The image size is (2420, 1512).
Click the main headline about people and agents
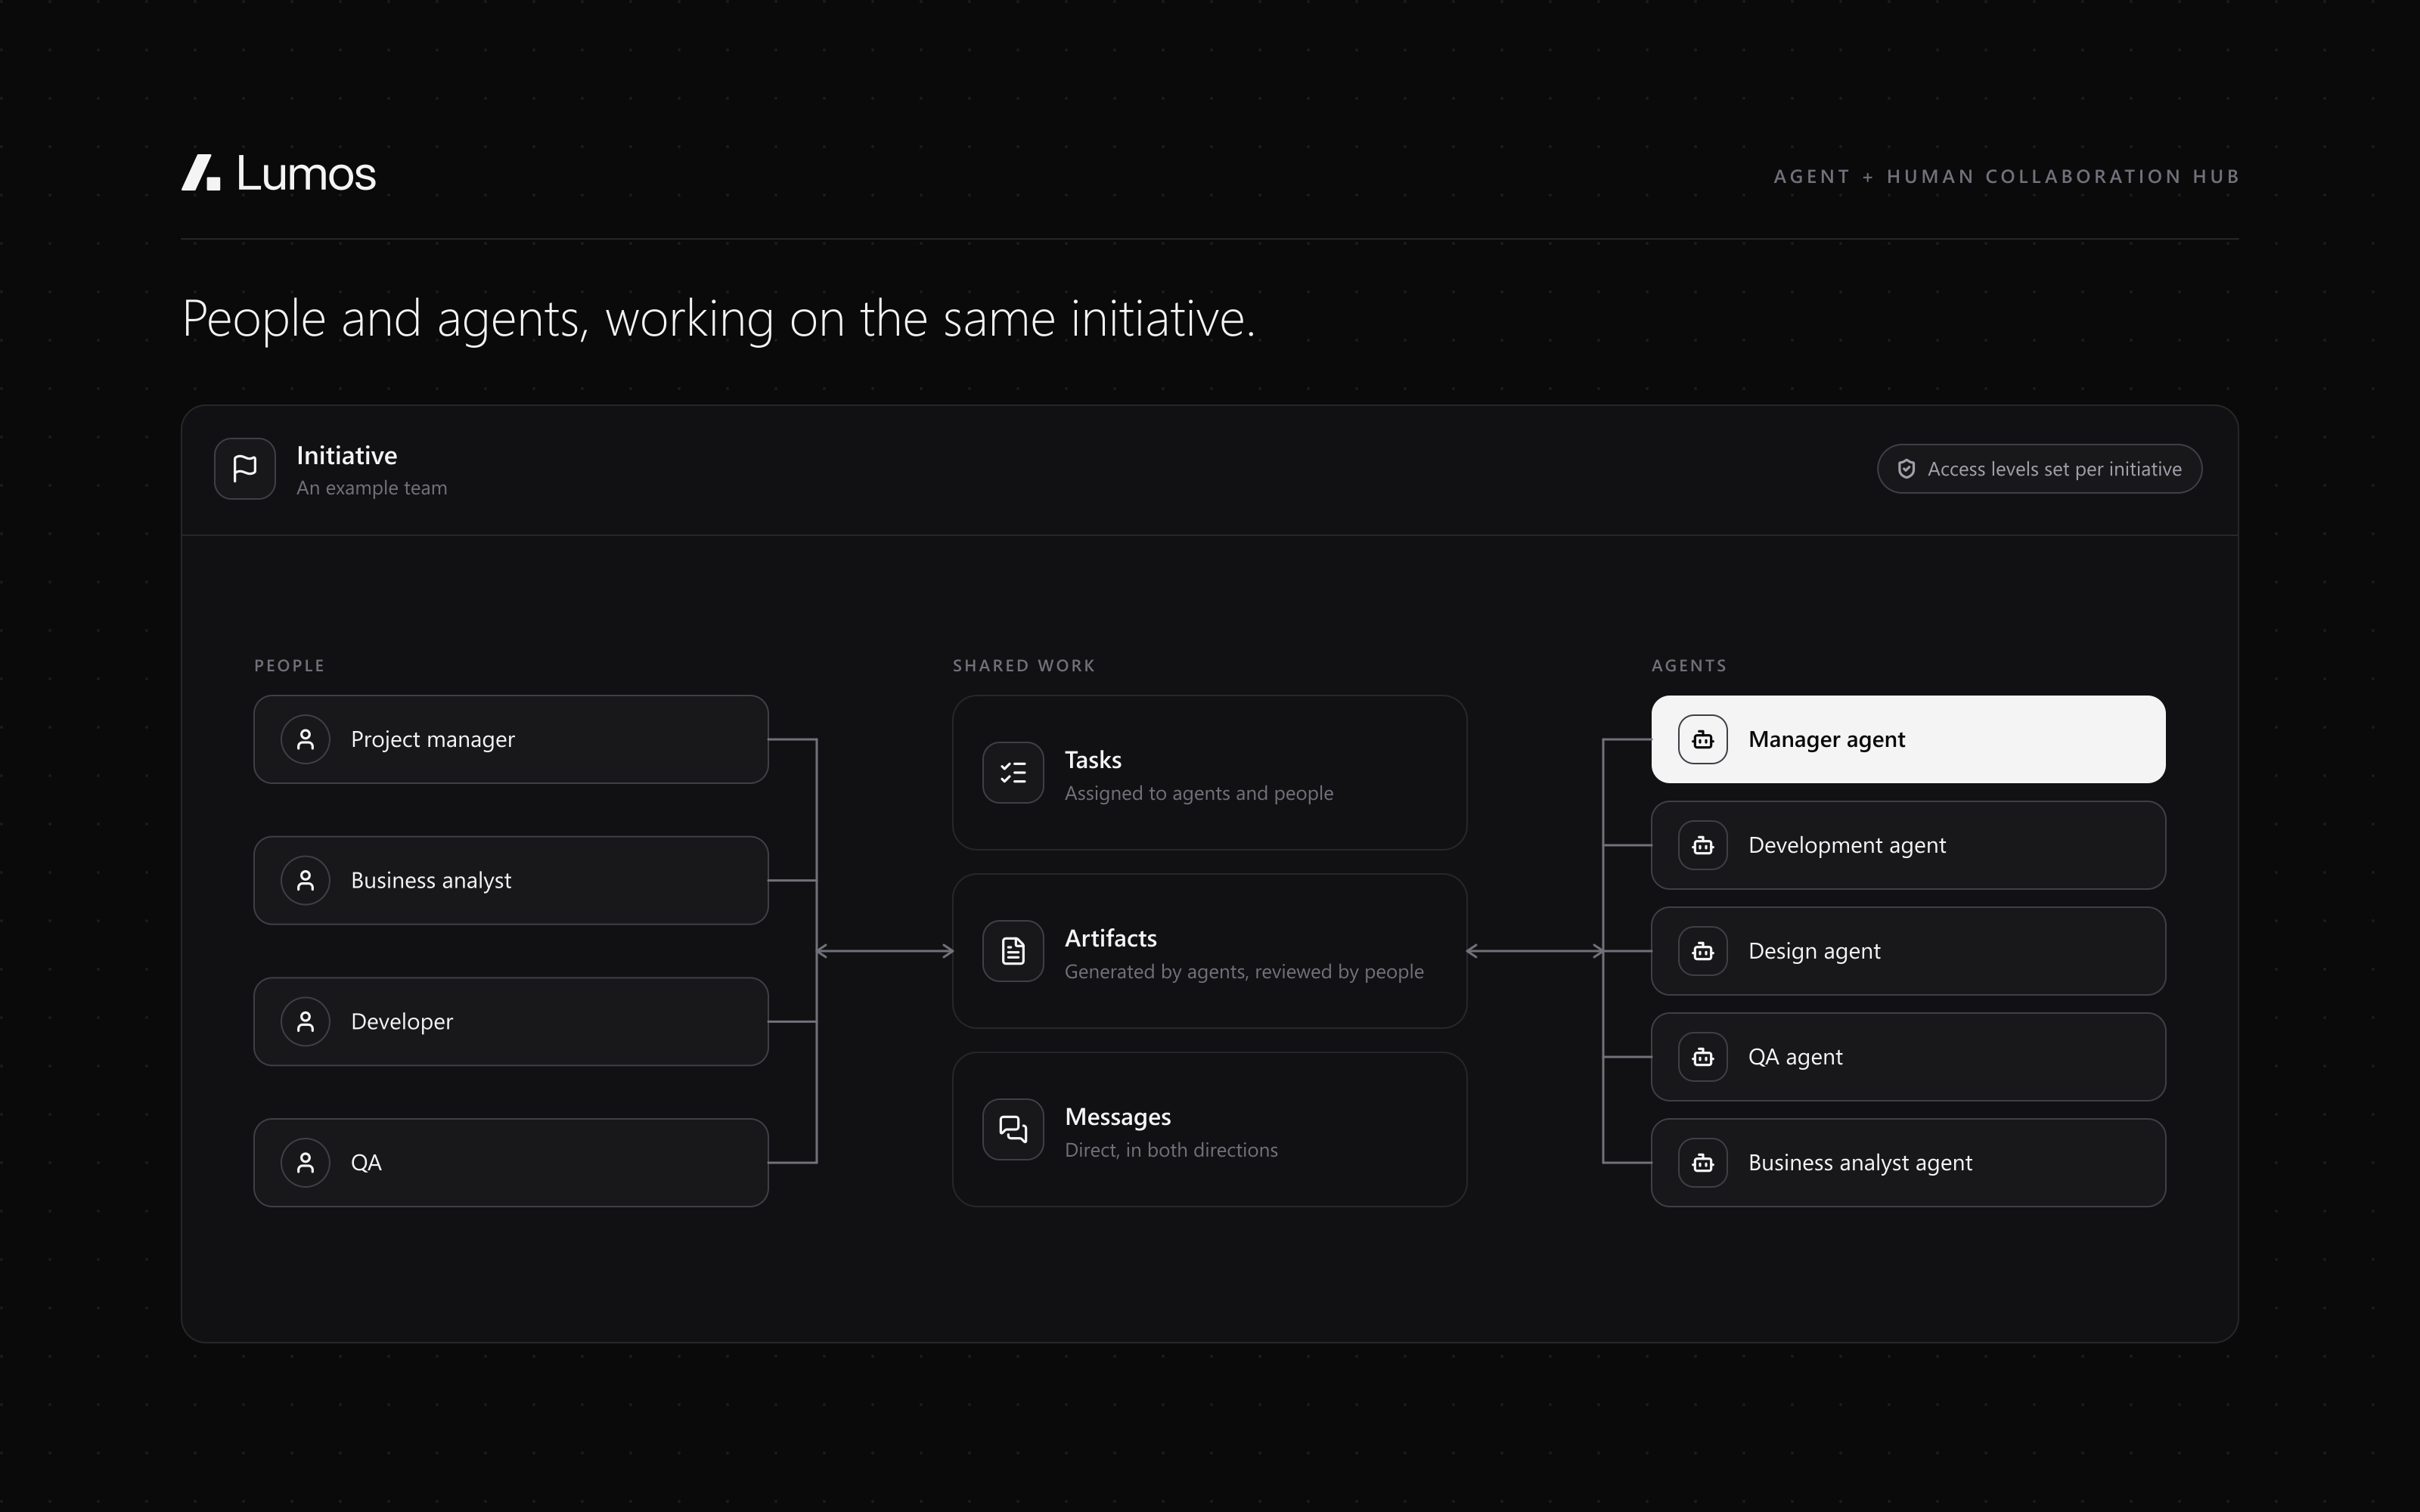[718, 319]
